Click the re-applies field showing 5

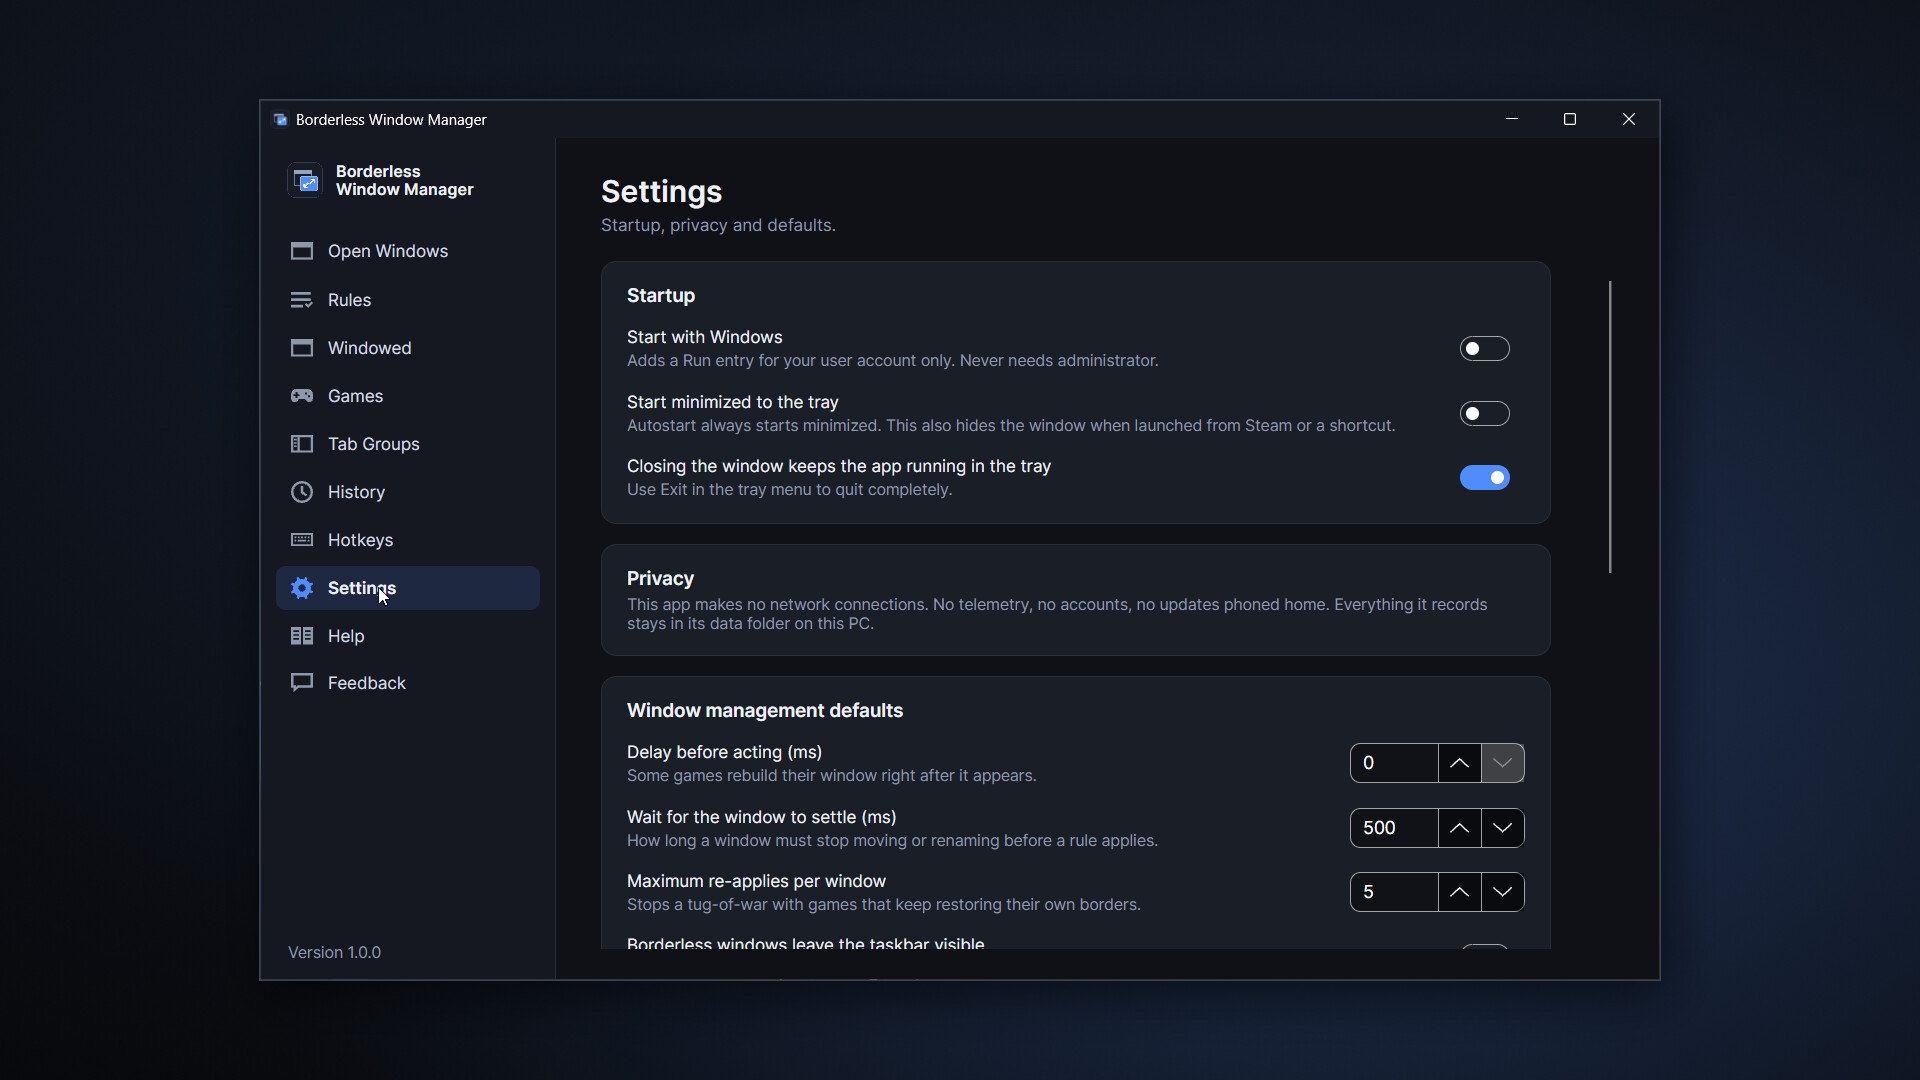(1394, 892)
